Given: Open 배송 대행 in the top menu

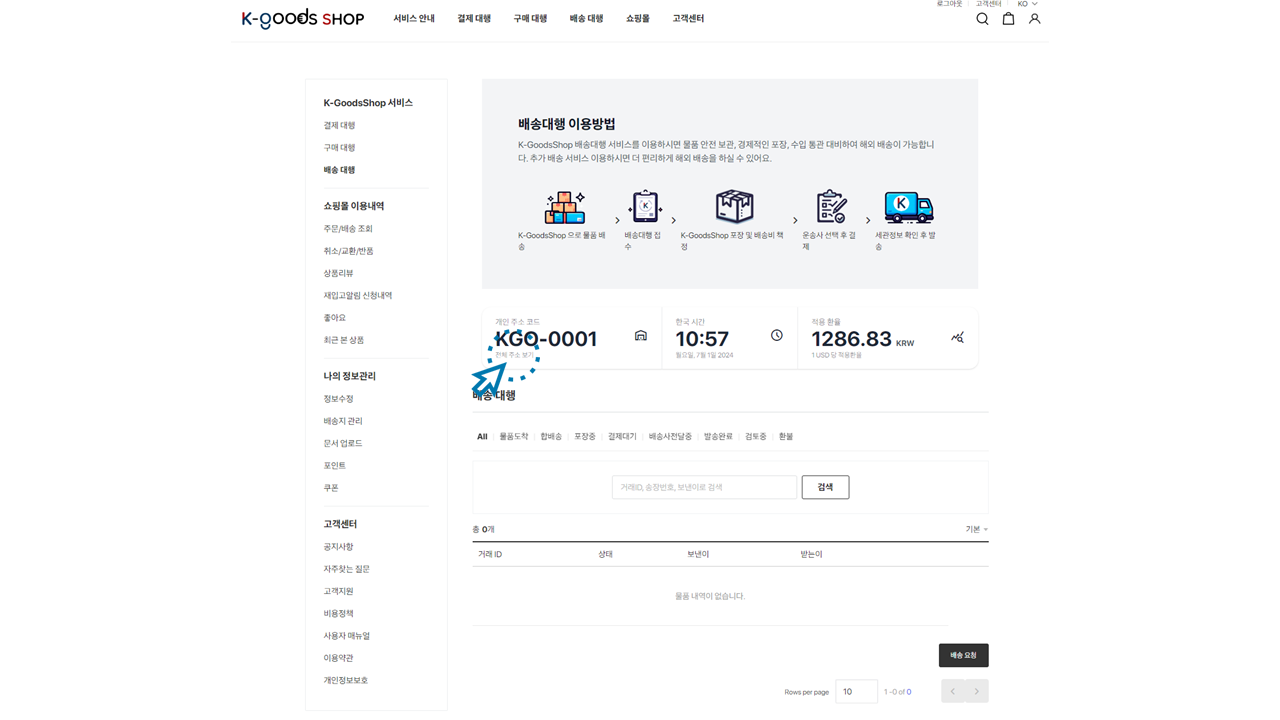Looking at the screenshot, I should [586, 19].
